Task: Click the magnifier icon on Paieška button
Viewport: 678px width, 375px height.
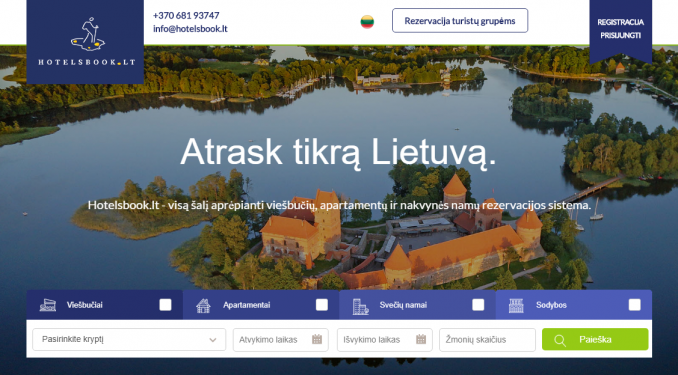Action: (x=560, y=340)
